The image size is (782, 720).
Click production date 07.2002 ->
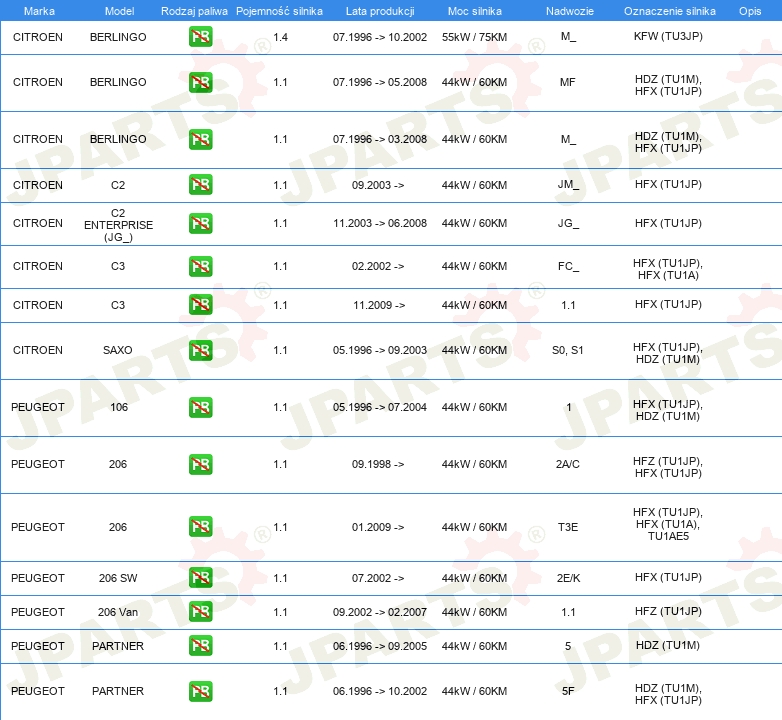378,578
